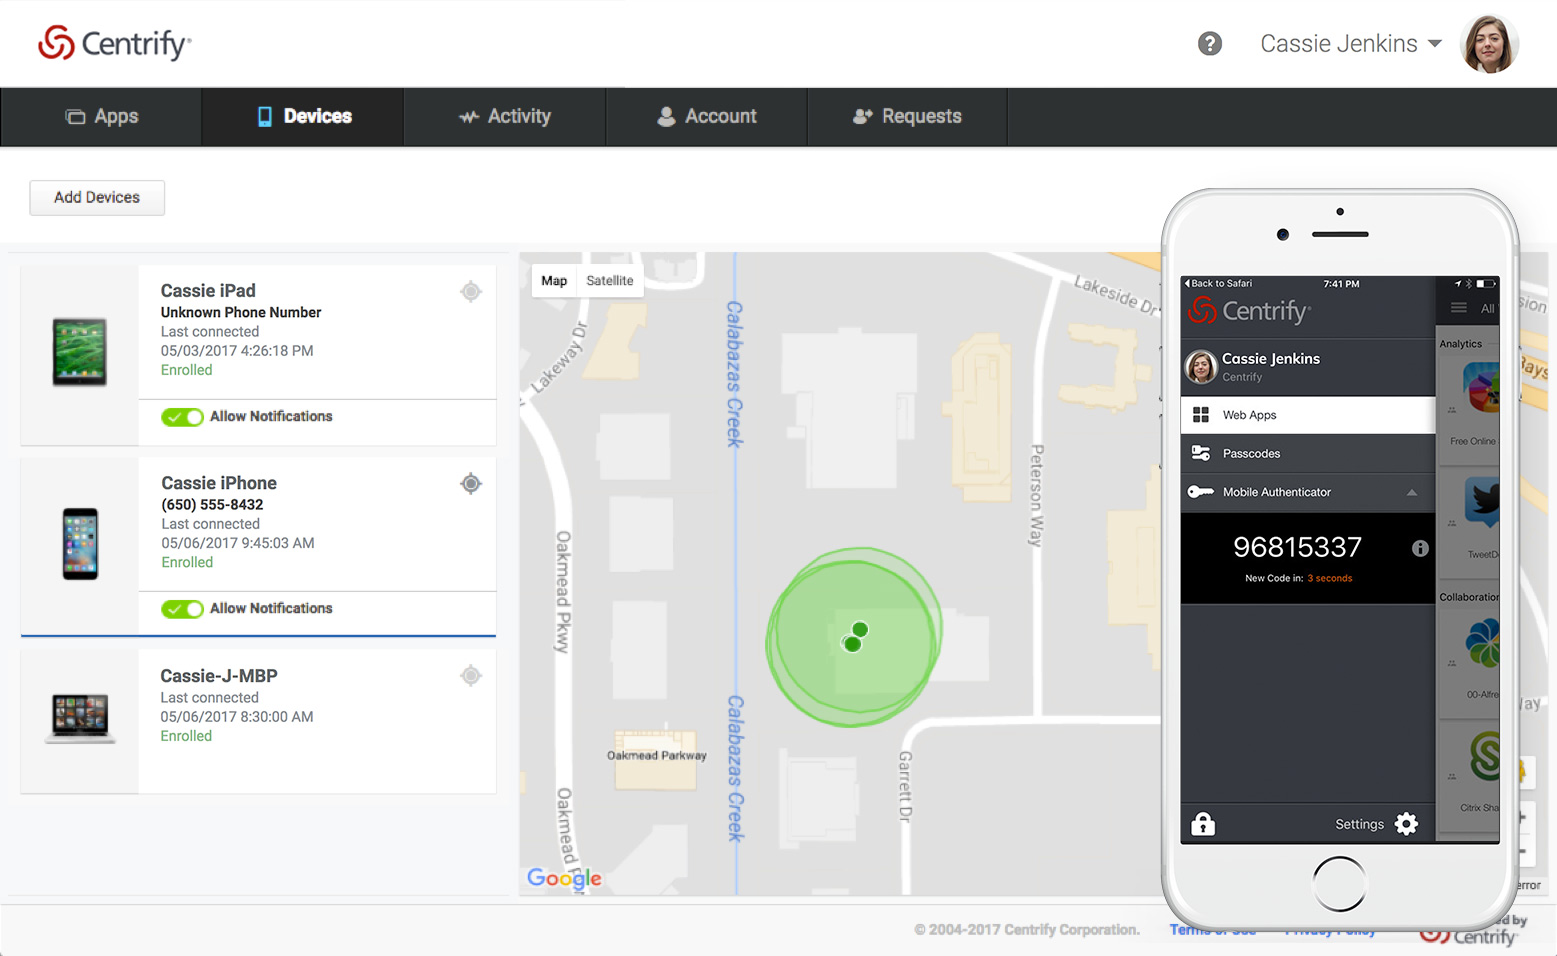Switch map to Map view
1557x956 pixels.
click(x=554, y=281)
